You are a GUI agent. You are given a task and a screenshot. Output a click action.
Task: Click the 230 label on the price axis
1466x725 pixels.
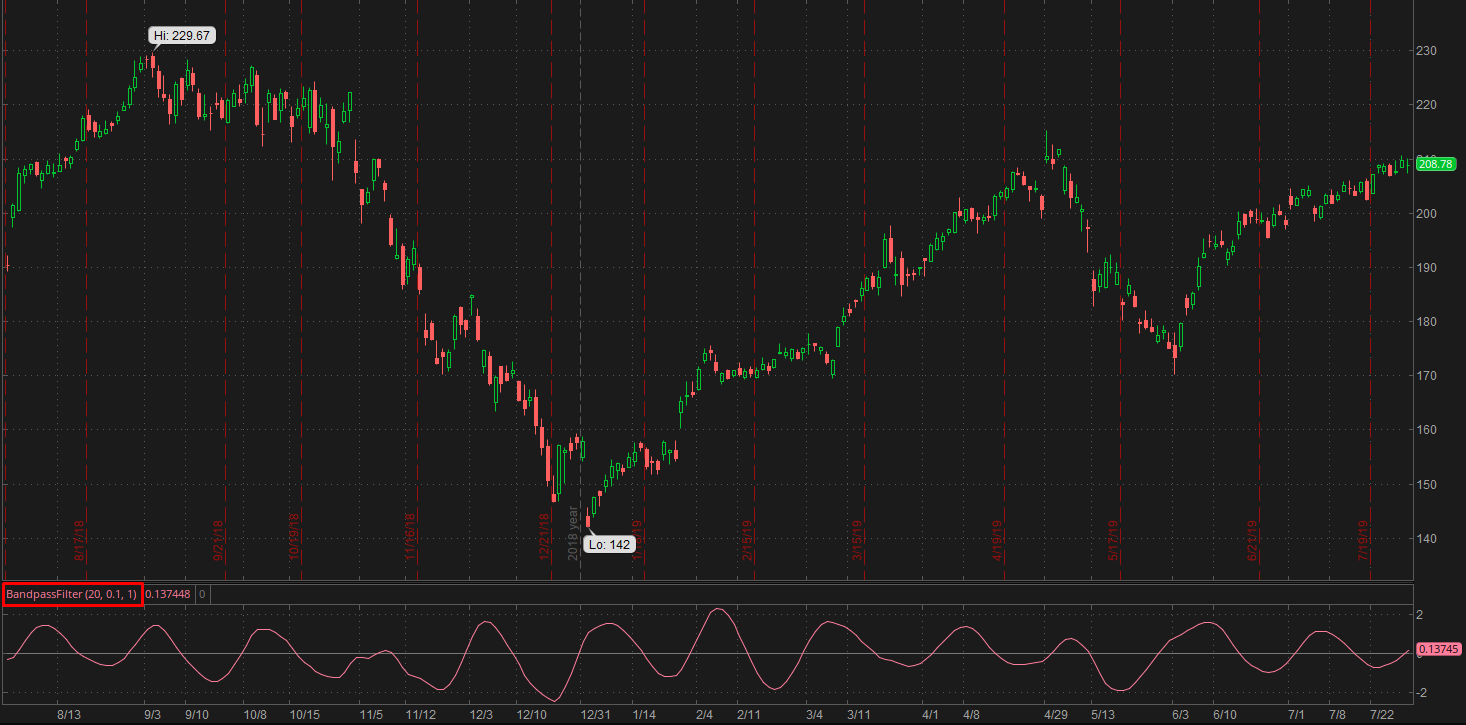point(1427,50)
